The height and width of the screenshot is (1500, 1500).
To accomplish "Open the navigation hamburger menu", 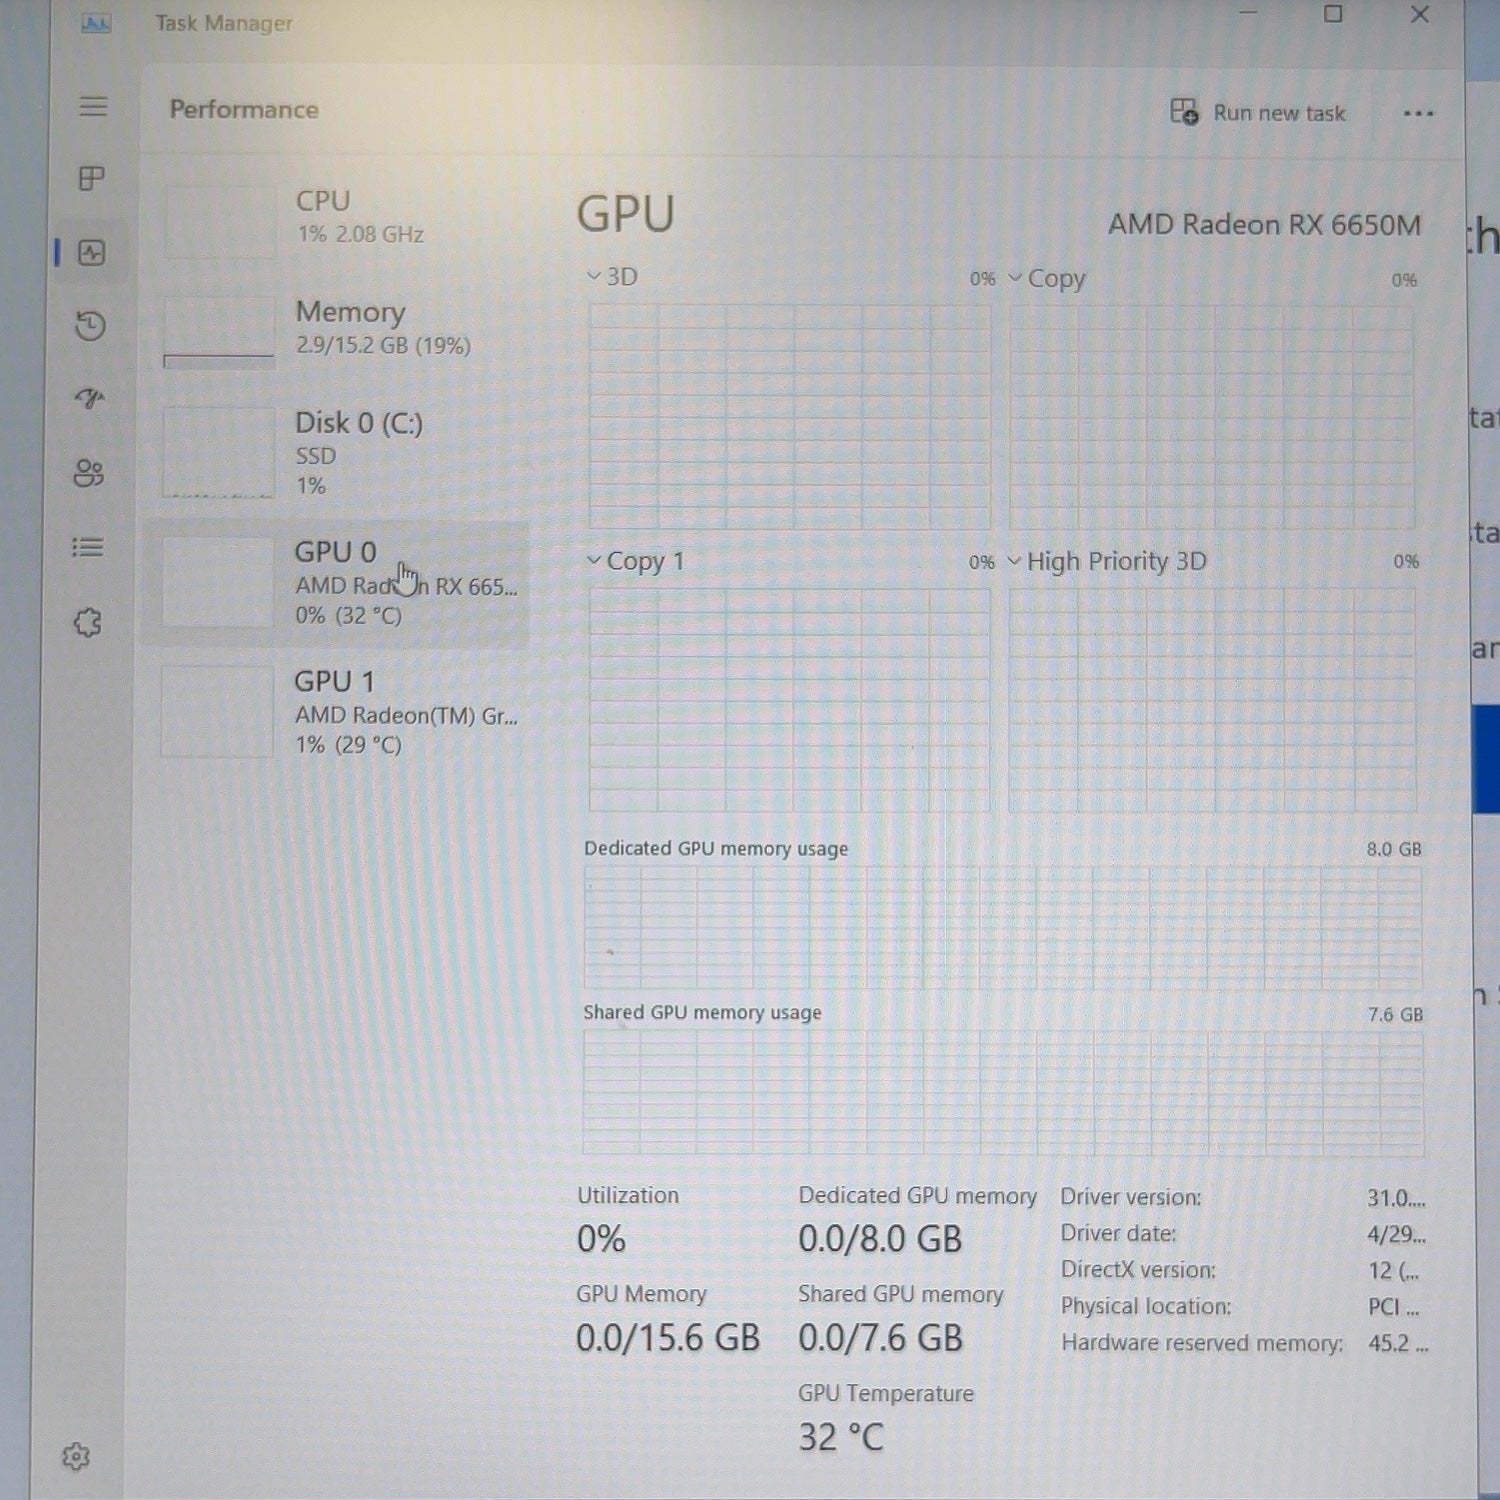I will pos(93,106).
